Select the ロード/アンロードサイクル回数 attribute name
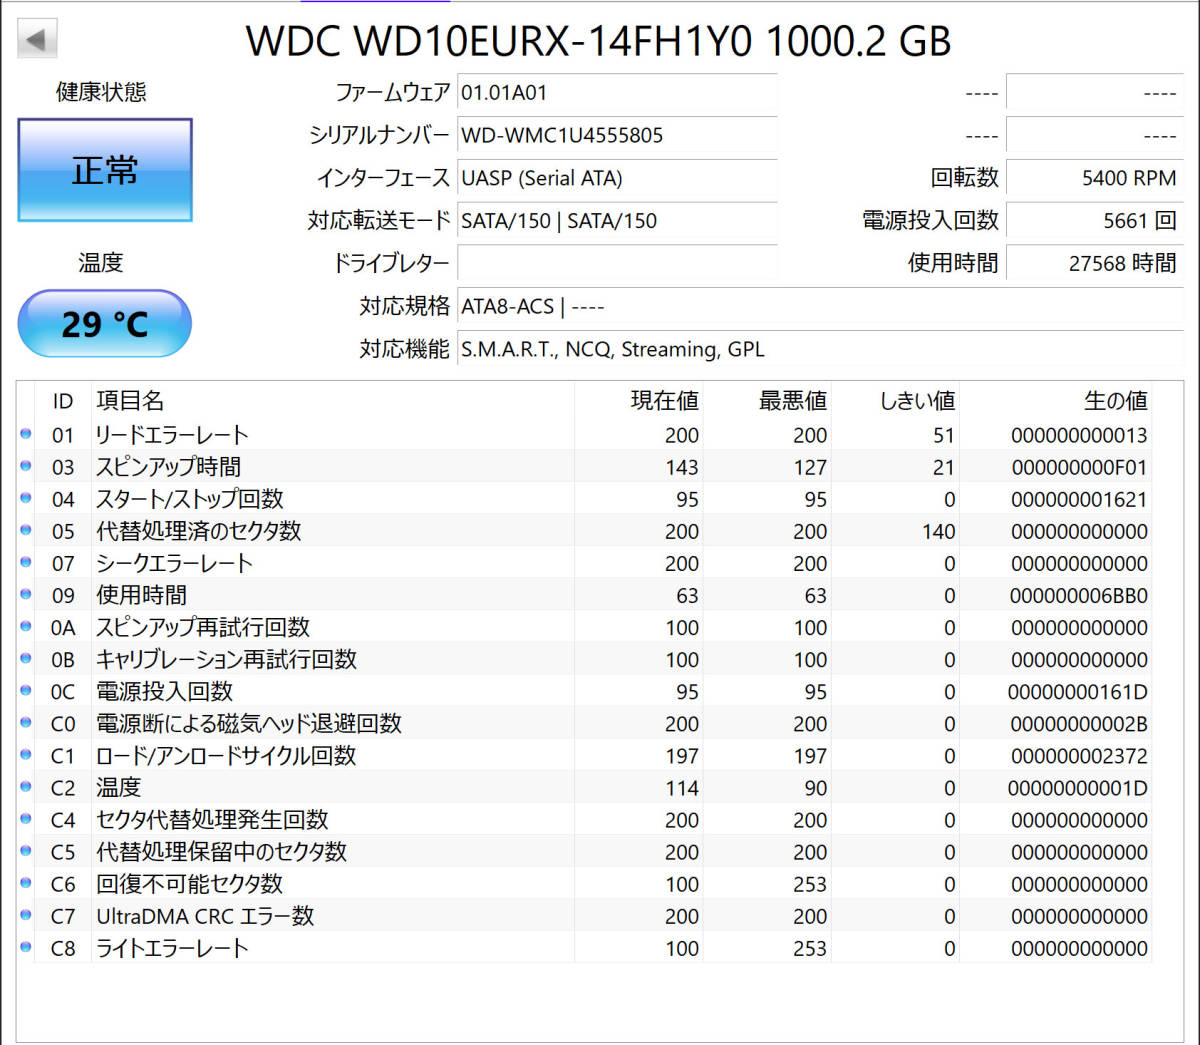The image size is (1200, 1045). tap(226, 755)
